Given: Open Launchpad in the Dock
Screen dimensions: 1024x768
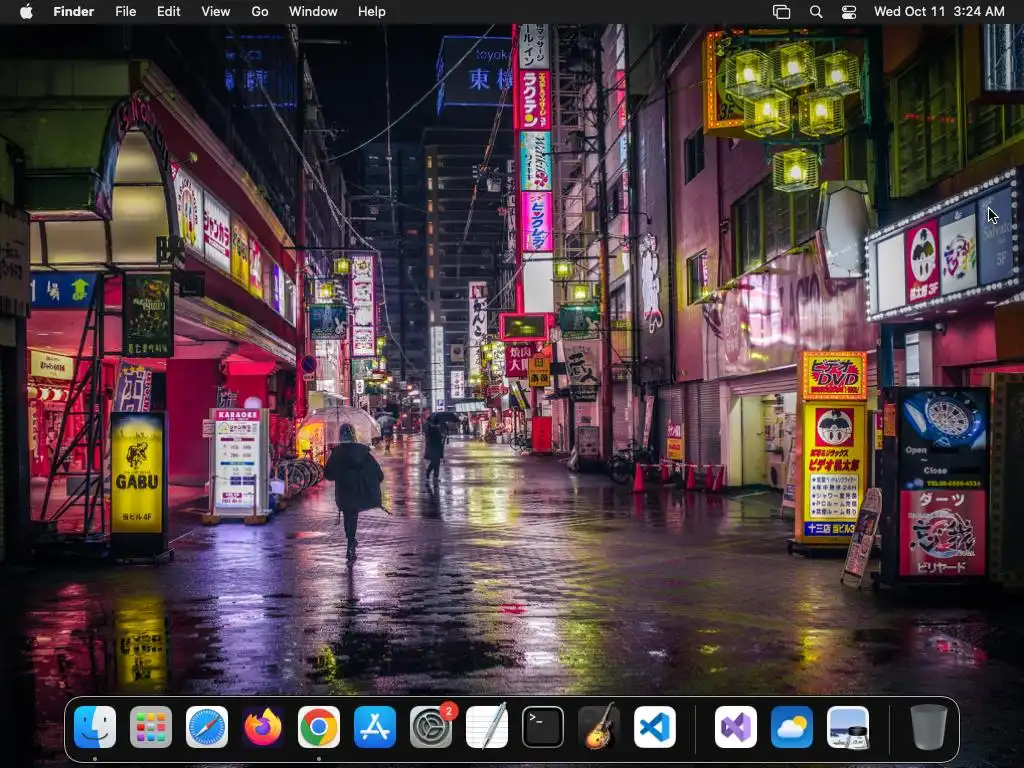Looking at the screenshot, I should 151,727.
